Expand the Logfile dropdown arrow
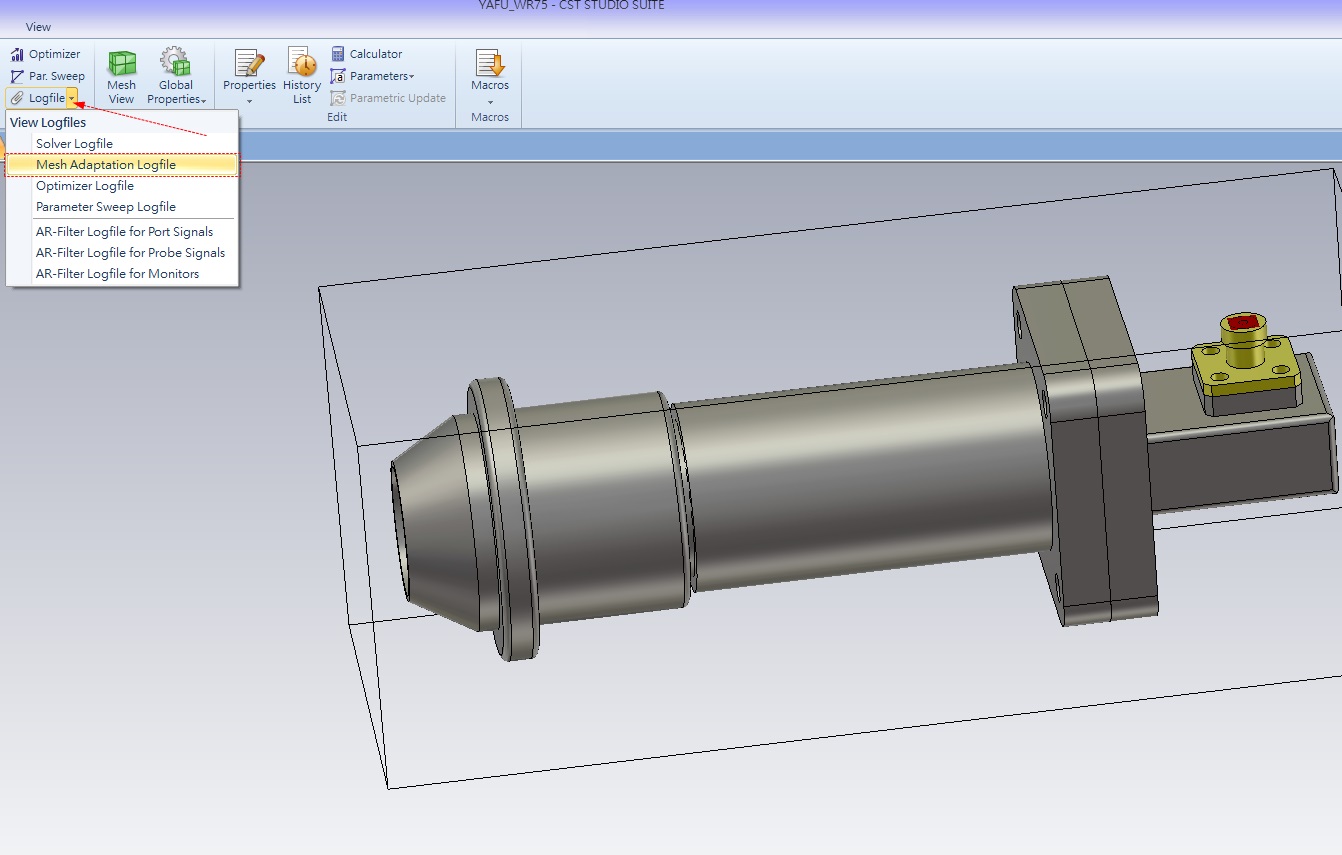 [72, 98]
